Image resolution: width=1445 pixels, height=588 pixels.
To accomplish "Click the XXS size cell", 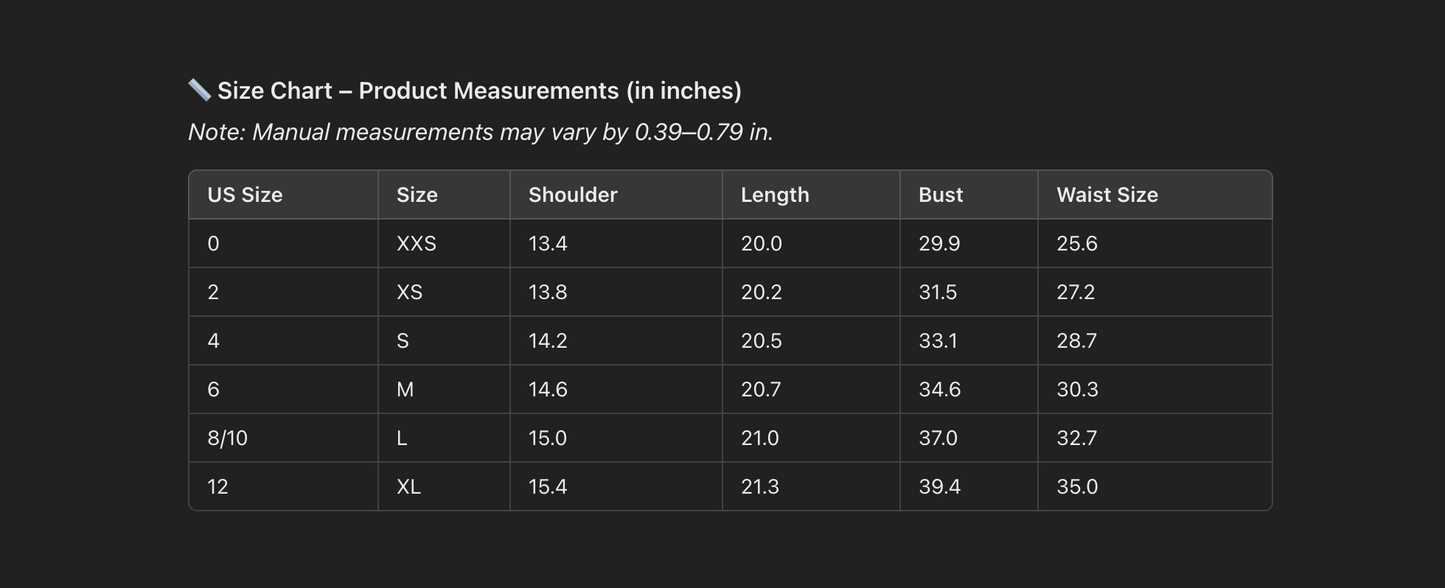I will tap(416, 244).
